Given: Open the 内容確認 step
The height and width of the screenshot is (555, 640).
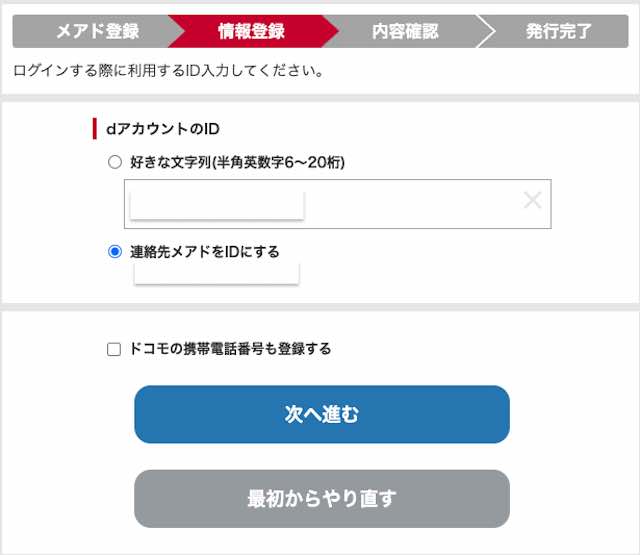Looking at the screenshot, I should pyautogui.click(x=404, y=31).
